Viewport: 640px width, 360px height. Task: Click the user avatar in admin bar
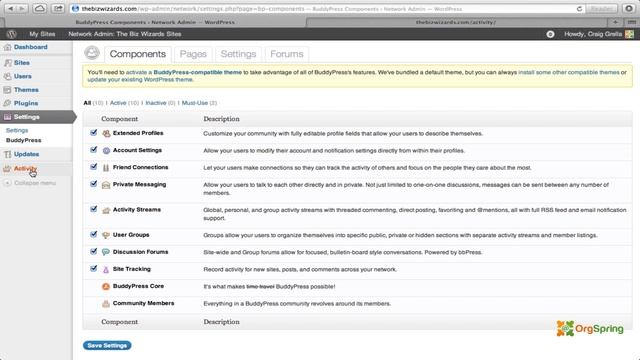[629, 34]
